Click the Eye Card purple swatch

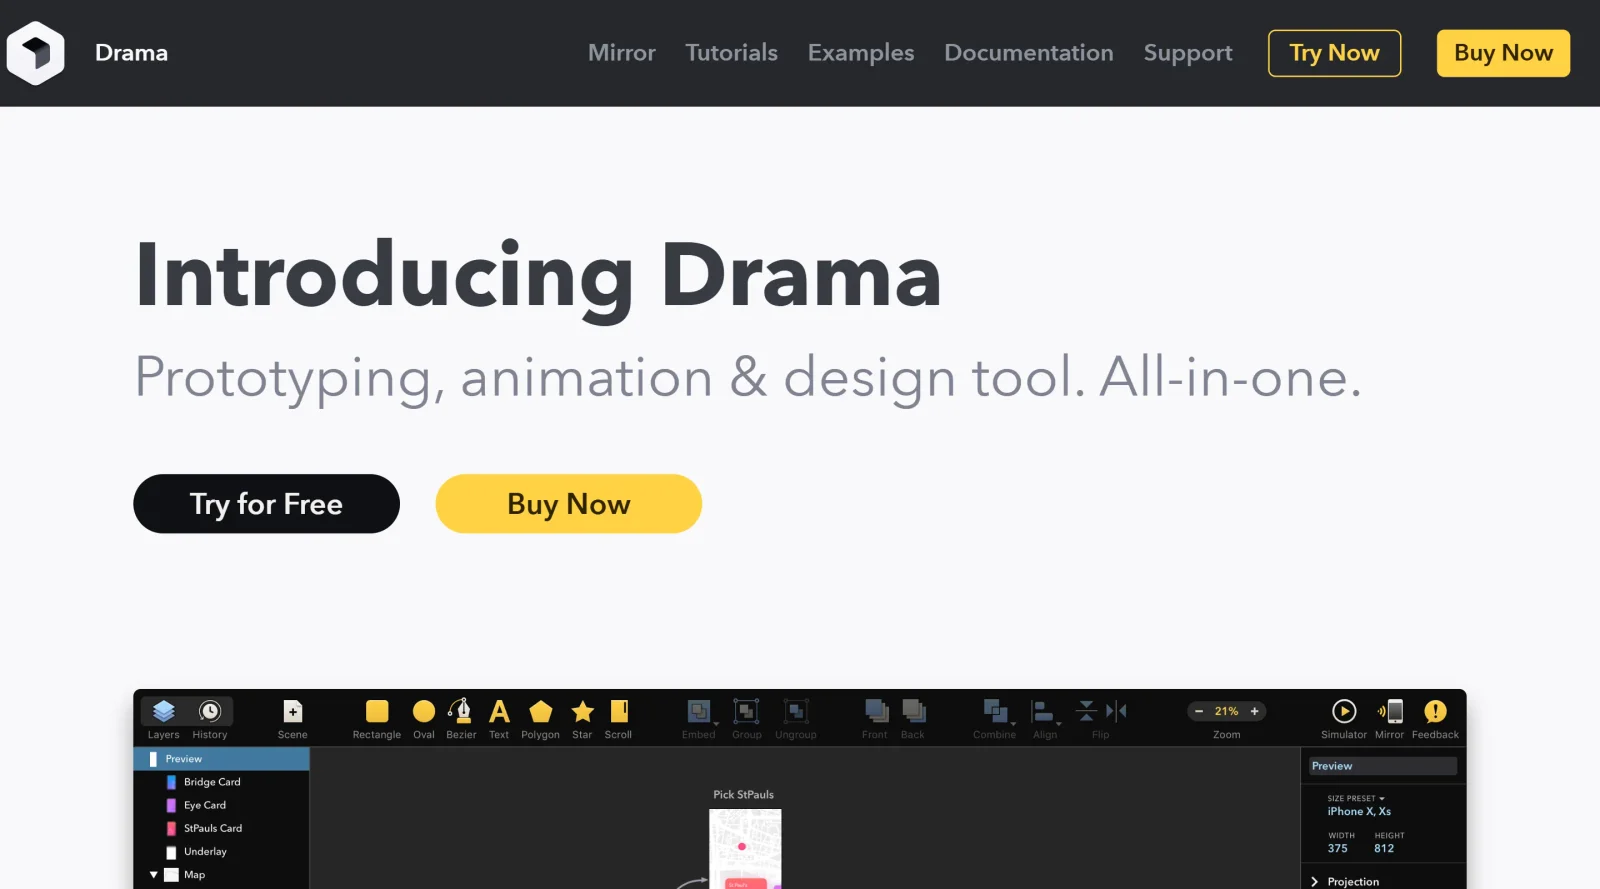171,805
